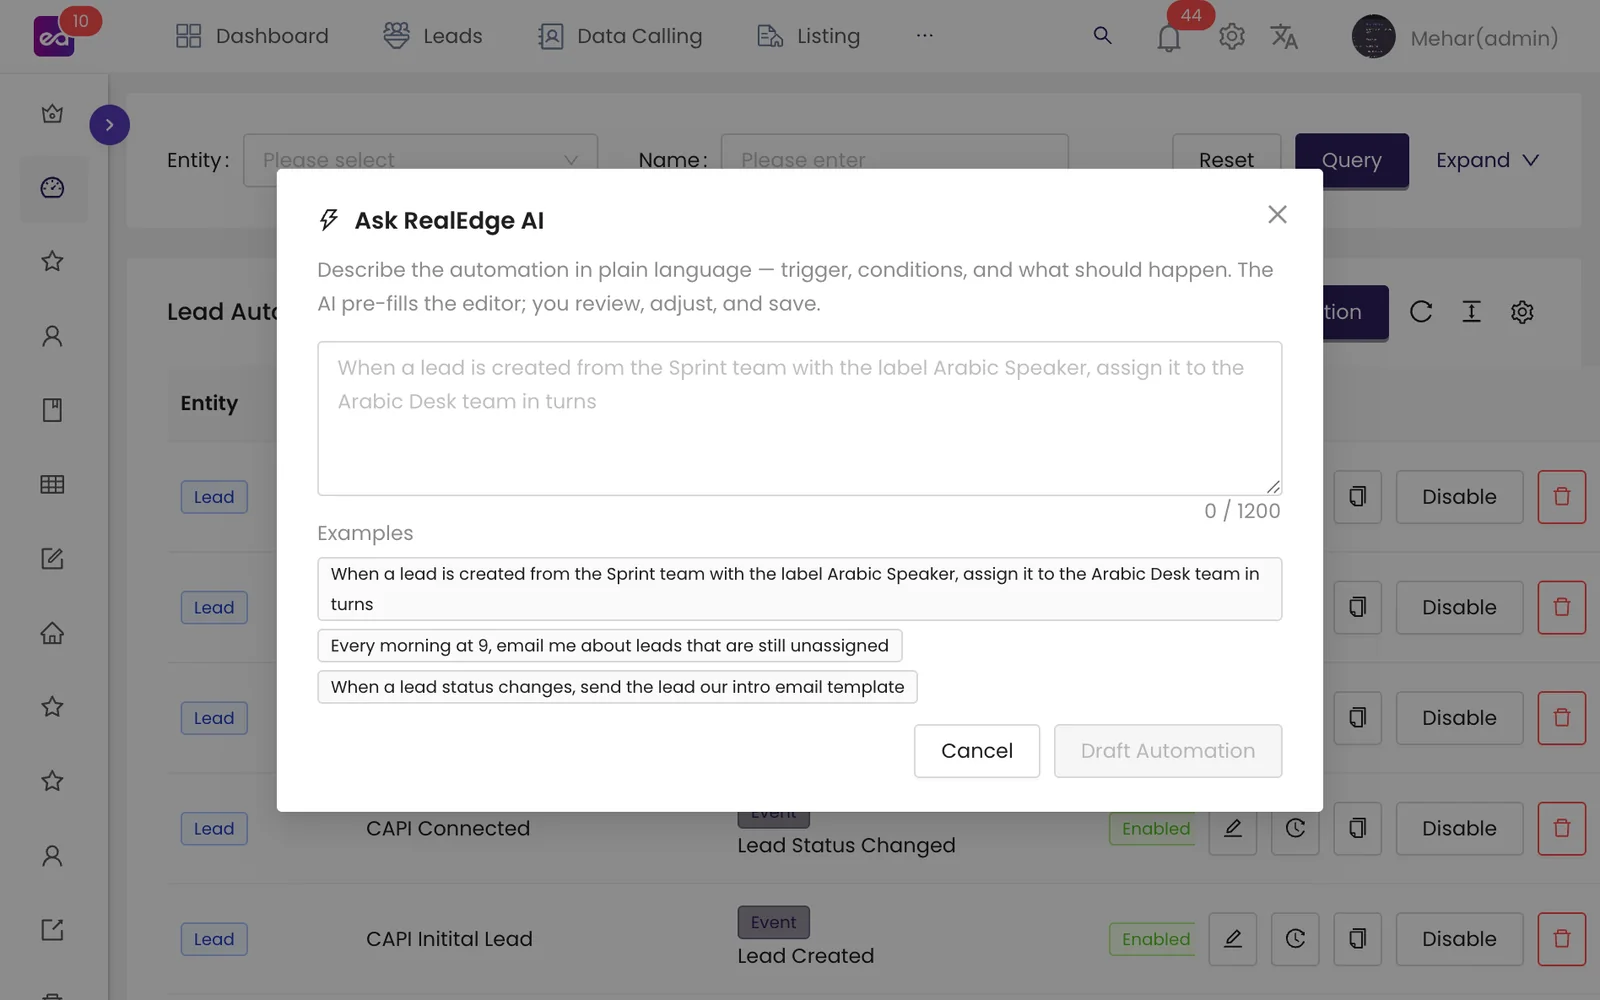1600x1000 pixels.
Task: Open notifications bell with 44 badge
Action: click(x=1169, y=38)
